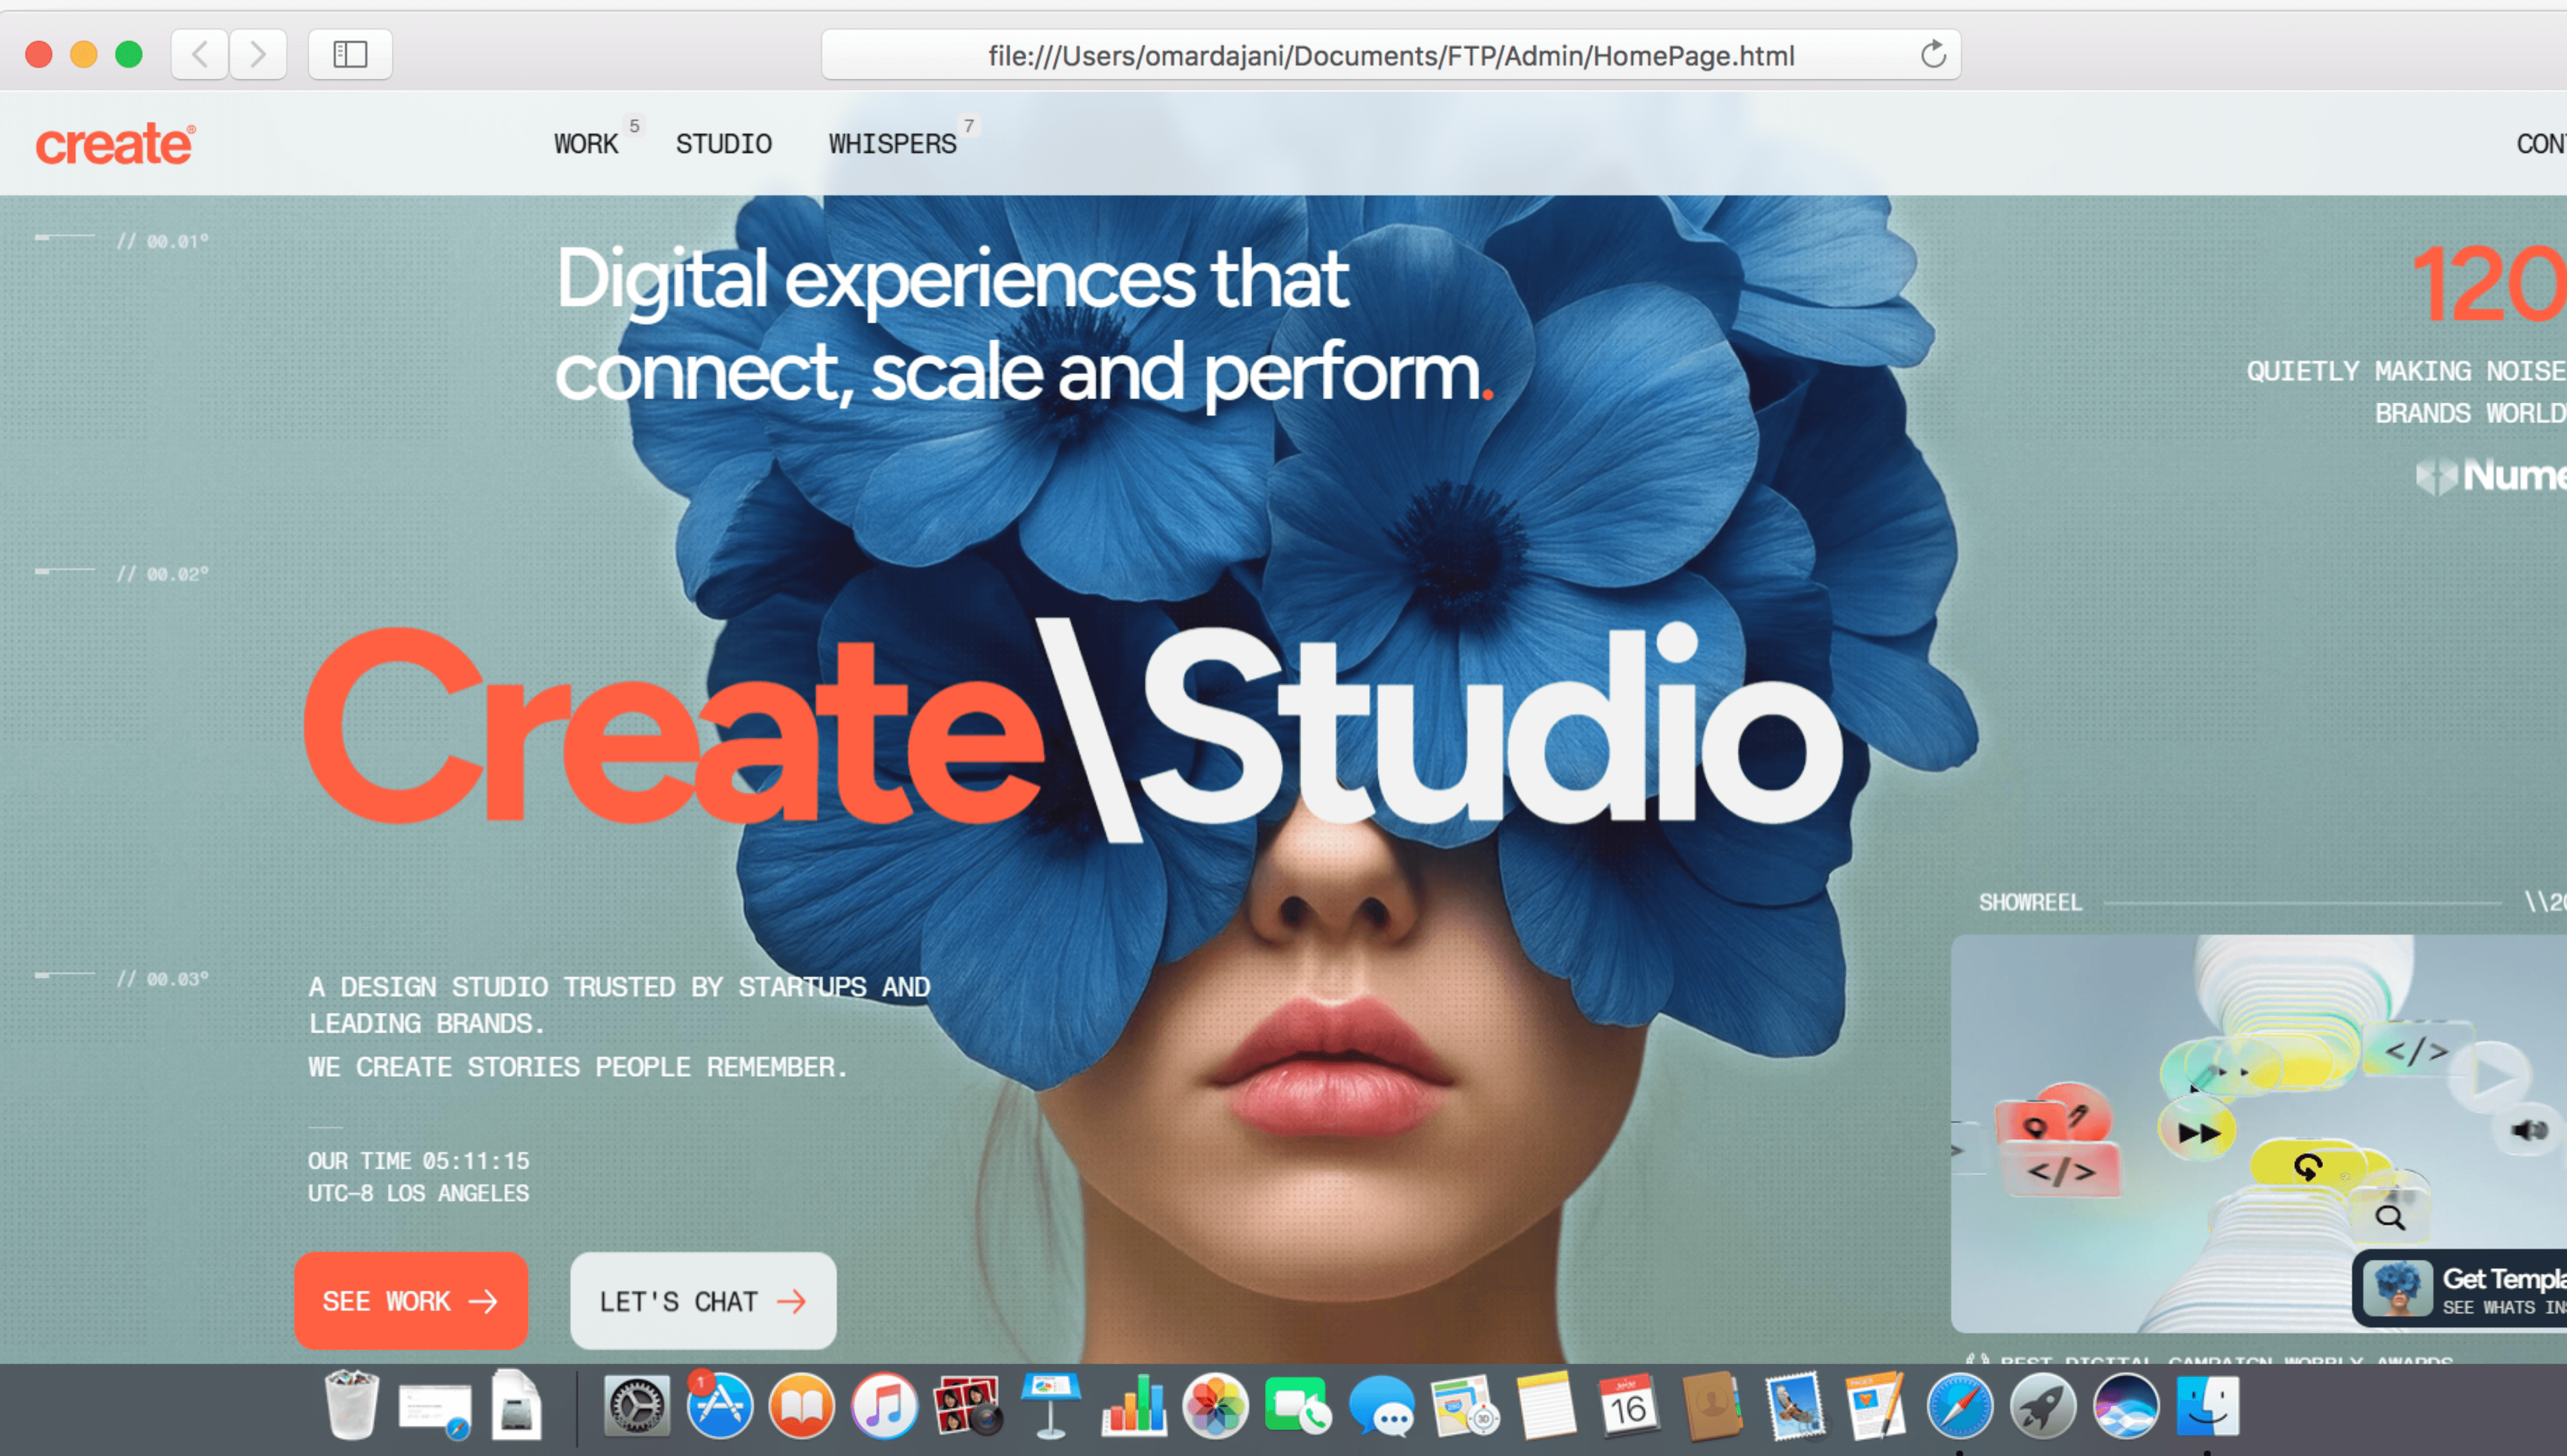The image size is (2567, 1456).
Task: Click the Safari forward navigation arrow
Action: [258, 54]
